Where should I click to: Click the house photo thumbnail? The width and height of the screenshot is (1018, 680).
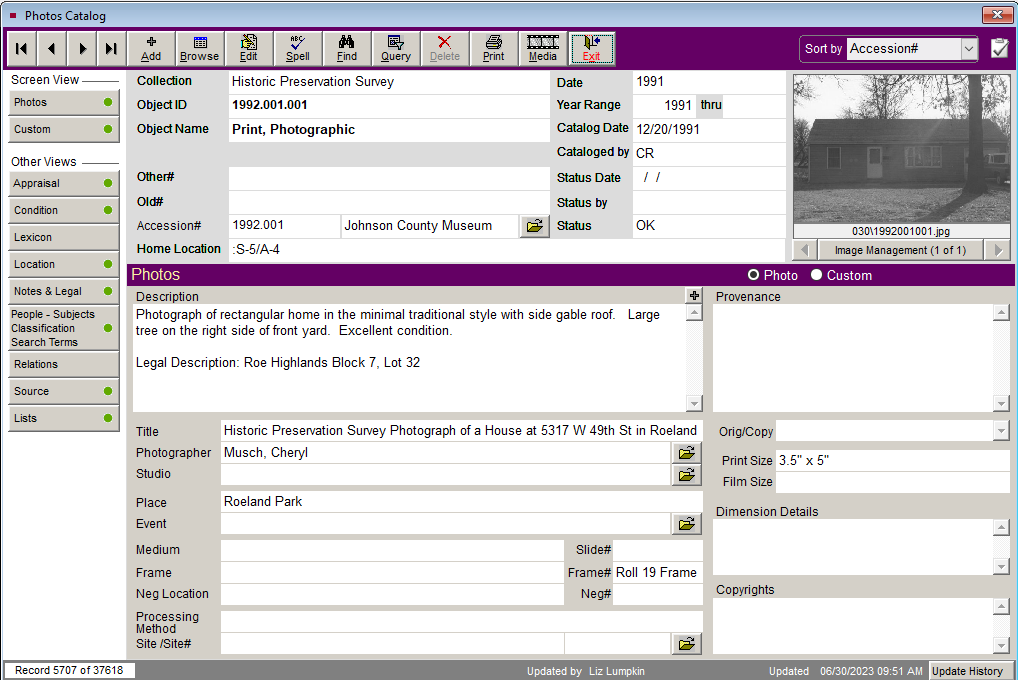901,148
